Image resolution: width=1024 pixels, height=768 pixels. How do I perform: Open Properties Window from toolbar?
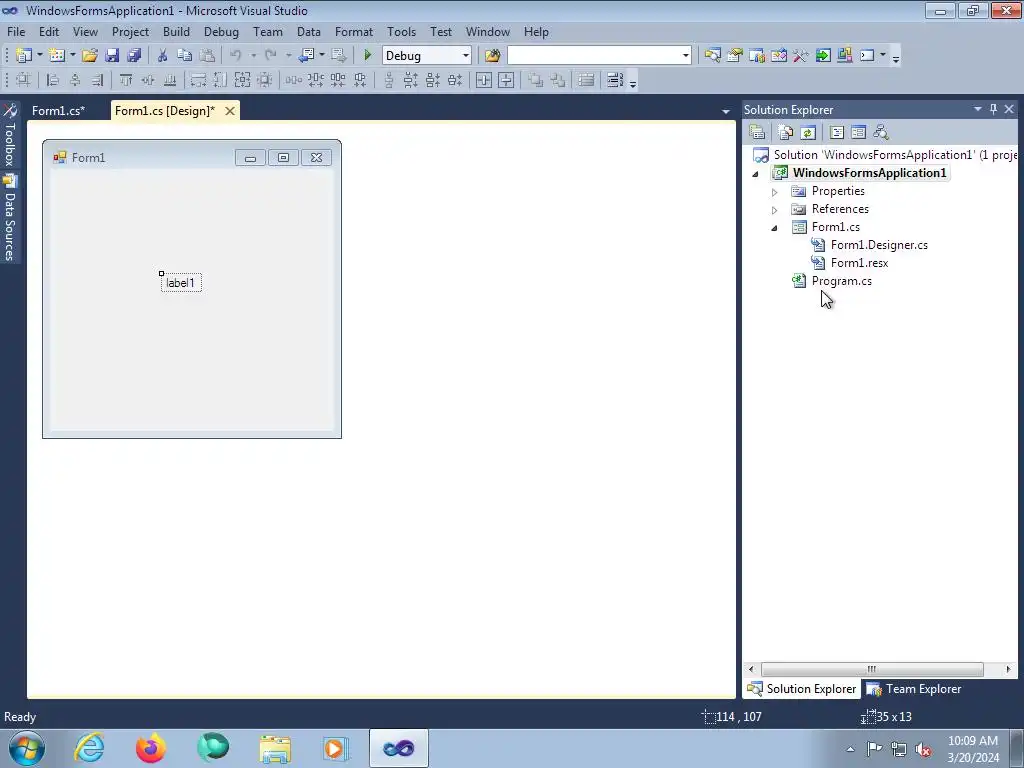(x=735, y=56)
